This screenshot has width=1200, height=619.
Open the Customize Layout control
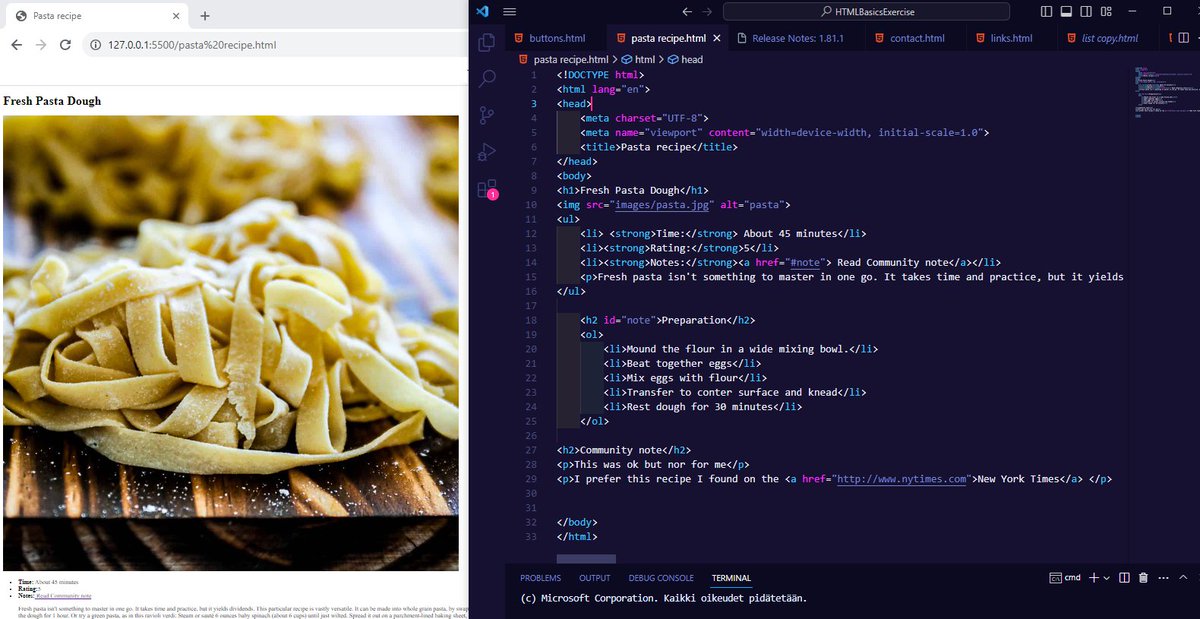tap(1106, 12)
